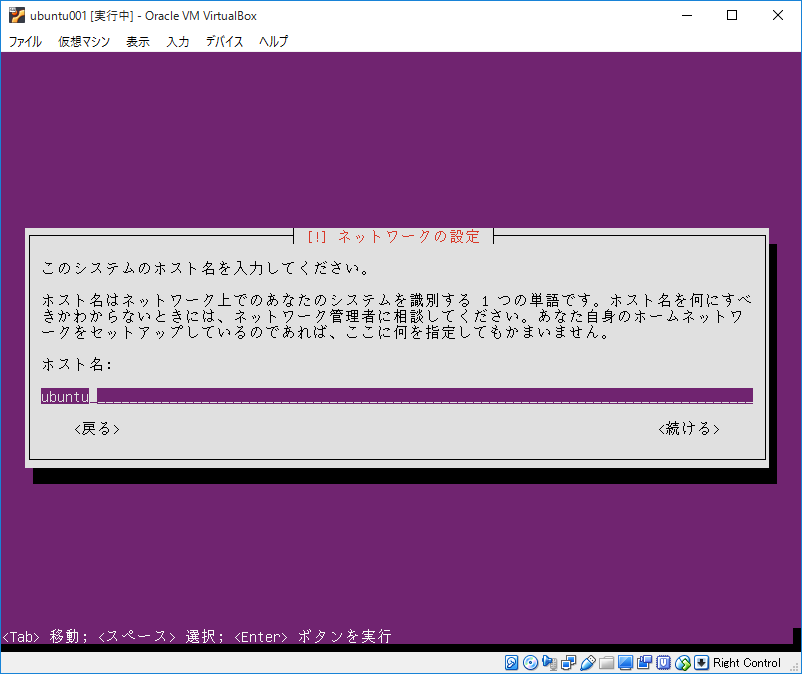Open the USB devices status icon
802x674 pixels.
pos(586,662)
